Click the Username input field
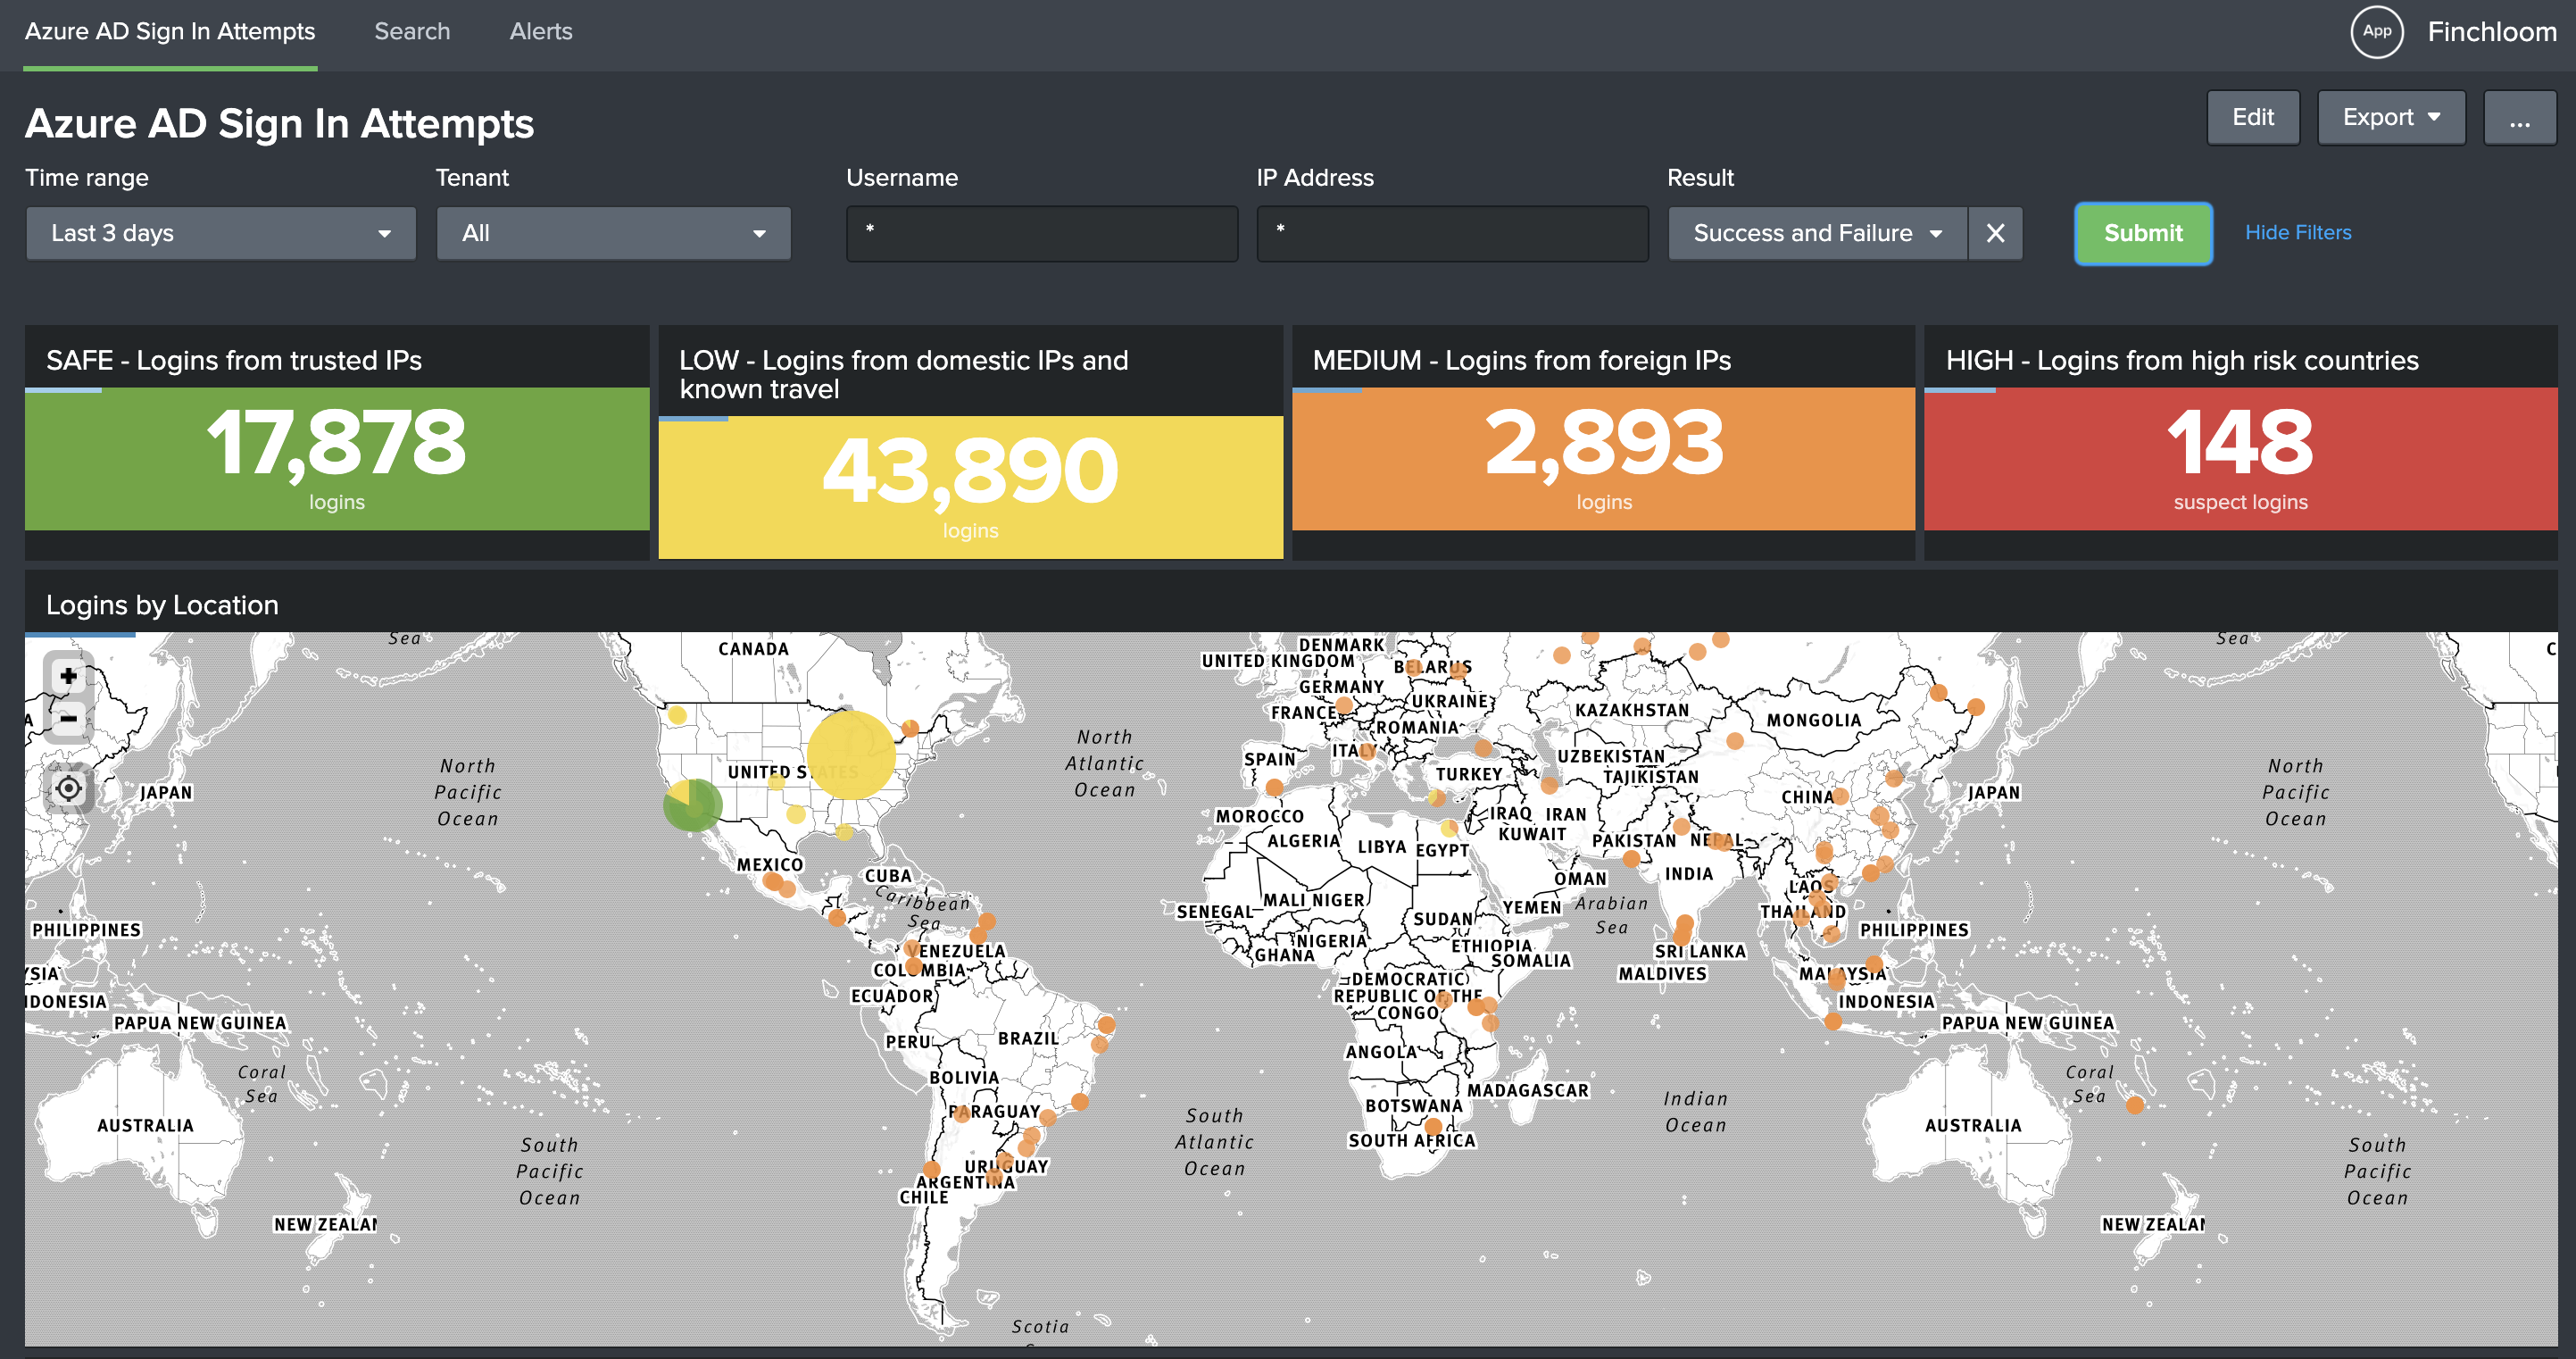This screenshot has width=2576, height=1359. coord(1041,233)
